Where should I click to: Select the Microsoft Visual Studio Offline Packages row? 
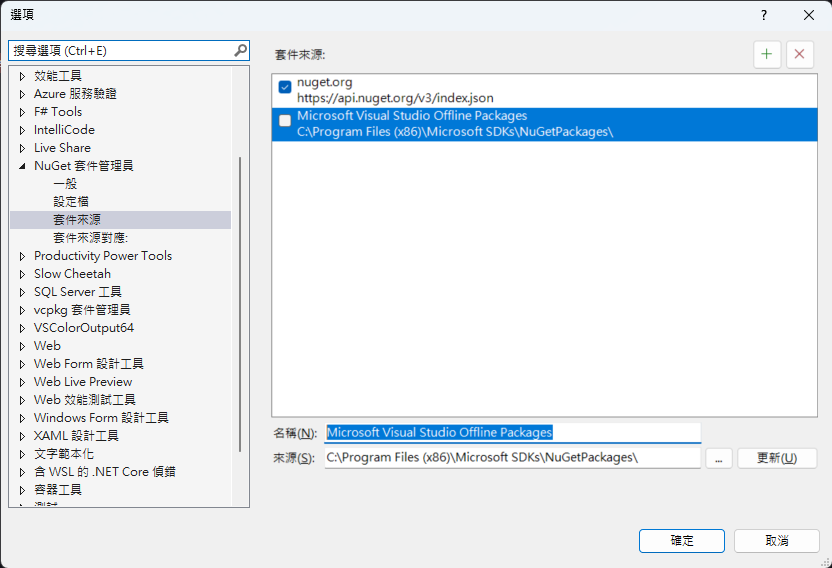click(544, 124)
